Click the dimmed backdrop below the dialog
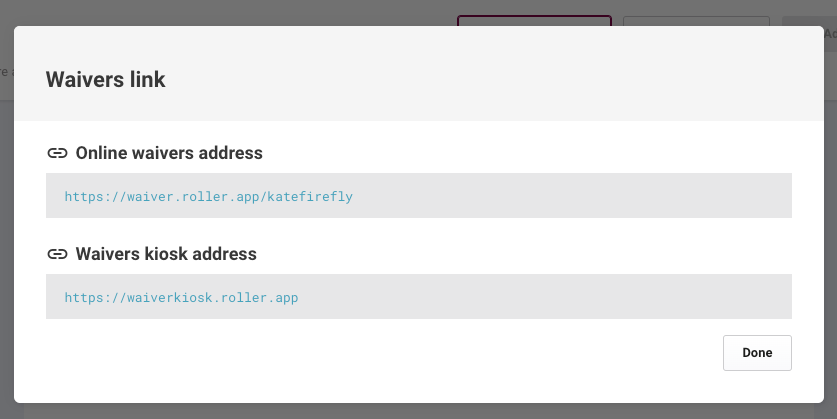837x419 pixels. click(x=418, y=411)
